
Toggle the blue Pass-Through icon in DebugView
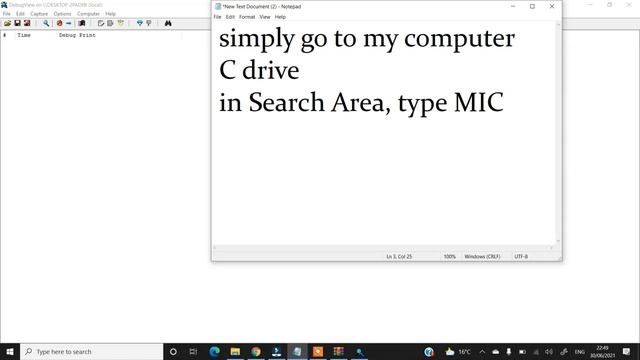coord(69,23)
